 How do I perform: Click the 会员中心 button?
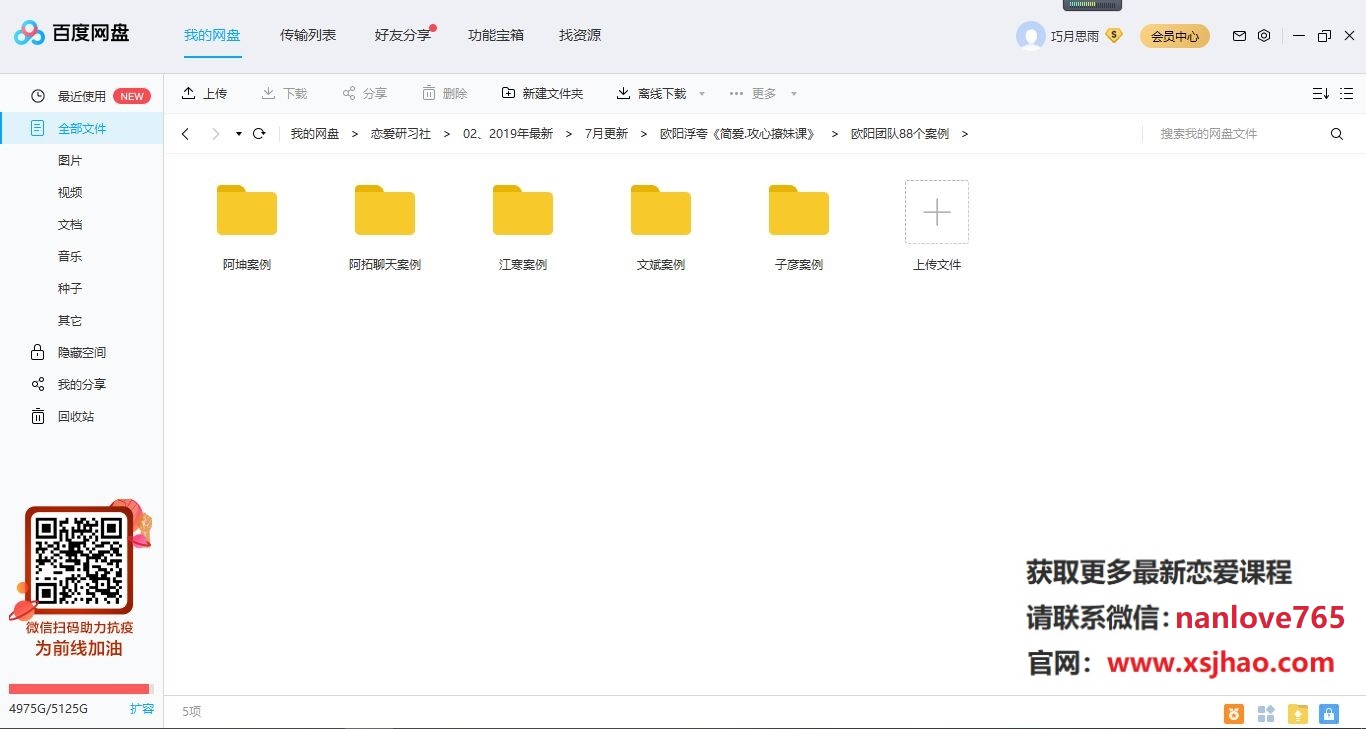[1174, 36]
